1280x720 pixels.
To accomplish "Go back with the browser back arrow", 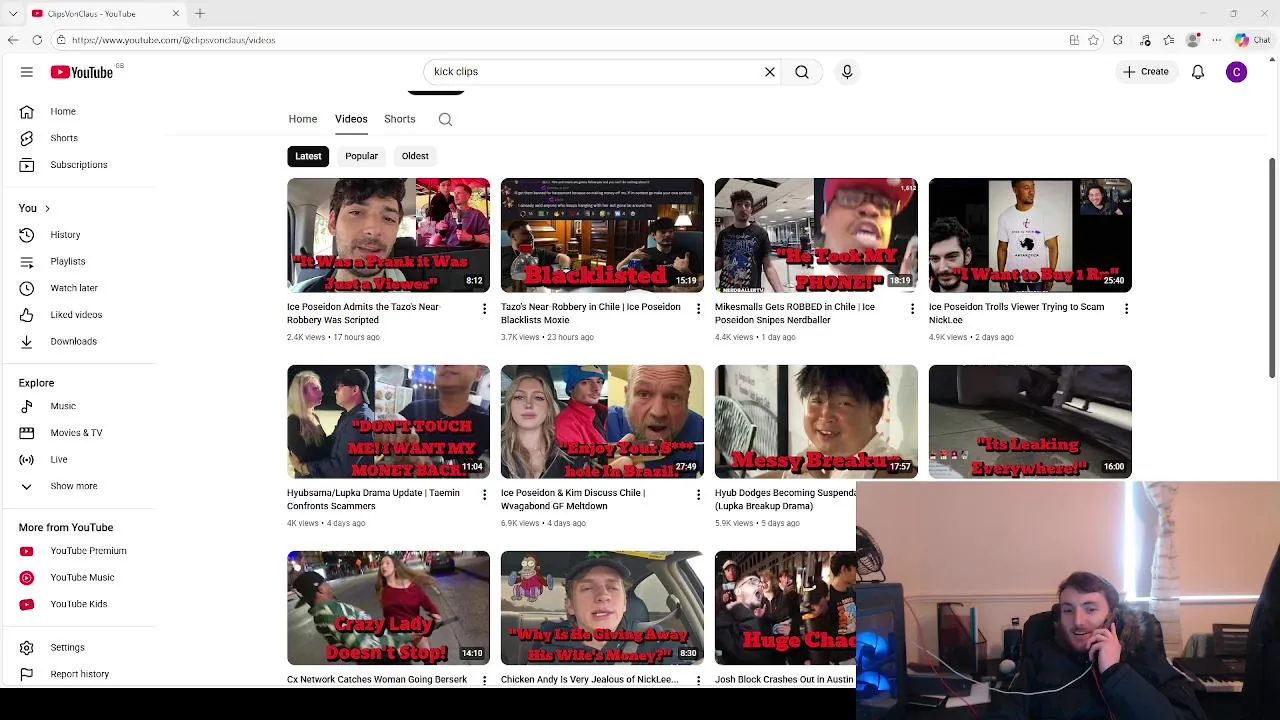I will point(12,40).
